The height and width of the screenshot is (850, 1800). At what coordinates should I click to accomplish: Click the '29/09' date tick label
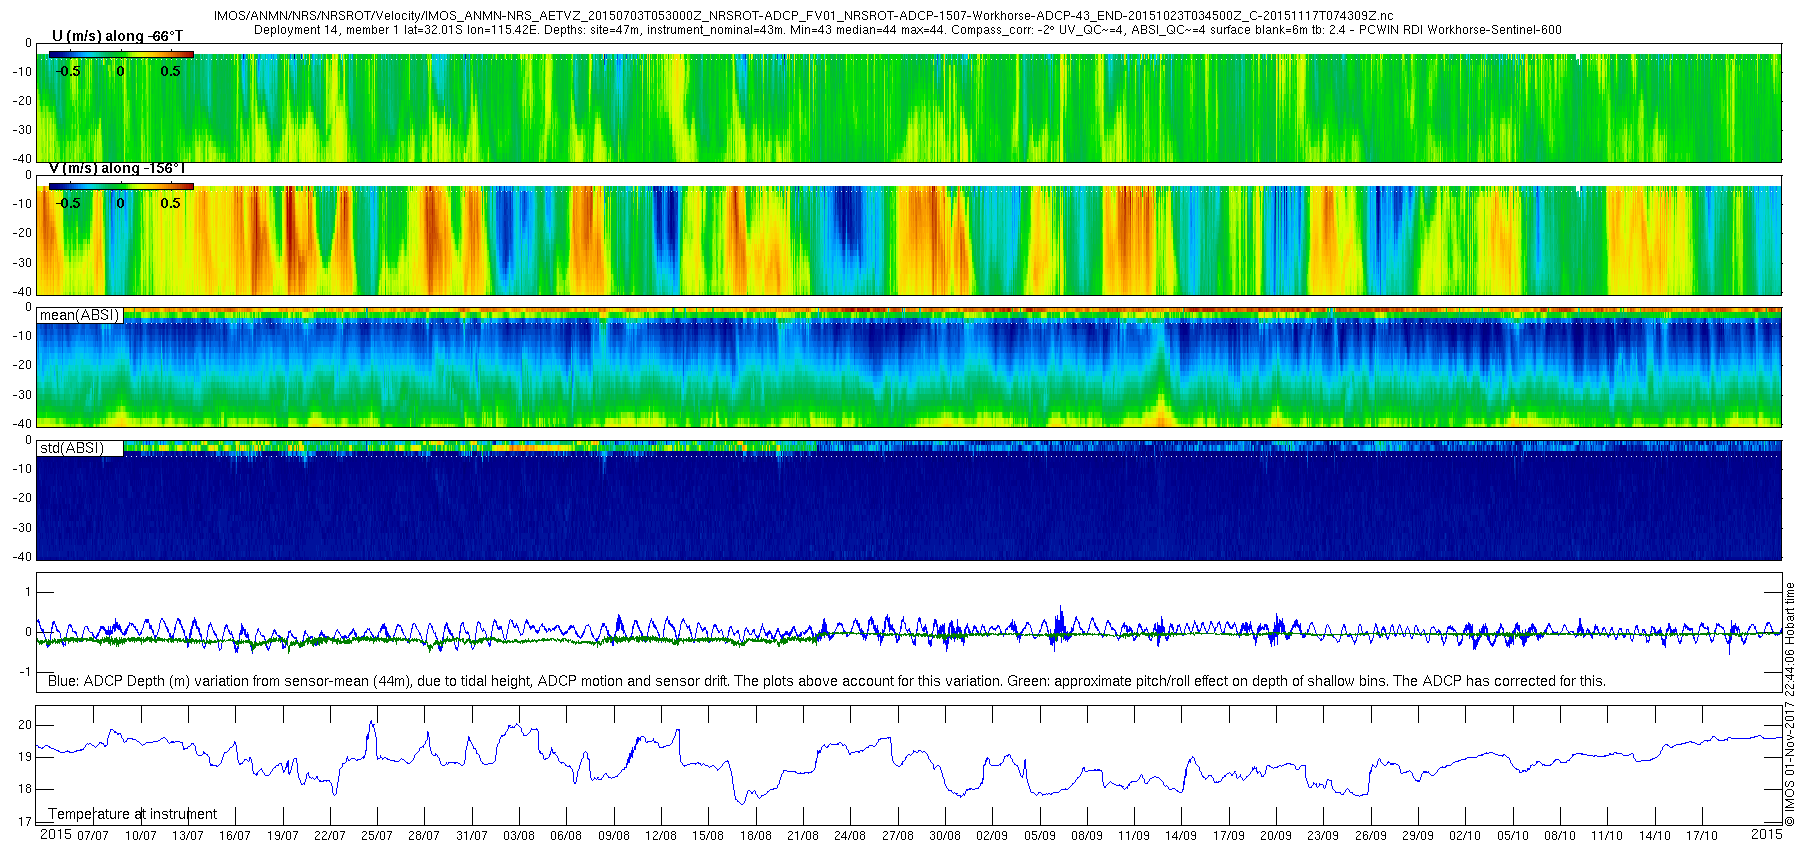(x=1418, y=836)
